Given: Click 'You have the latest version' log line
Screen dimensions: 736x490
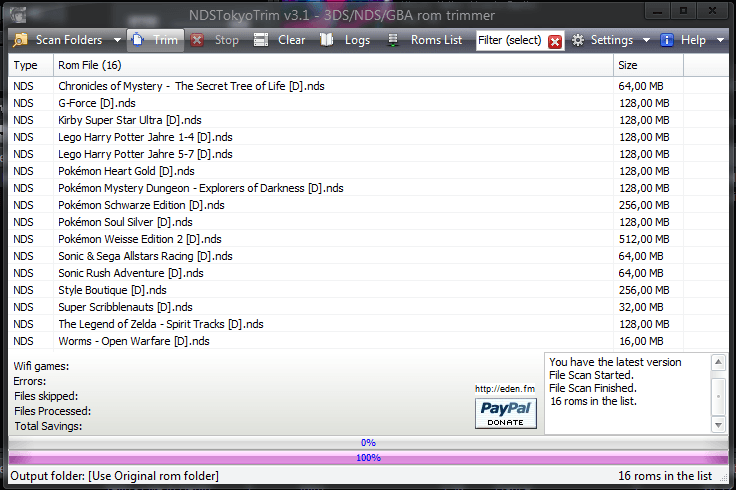Looking at the screenshot, I should [615, 362].
